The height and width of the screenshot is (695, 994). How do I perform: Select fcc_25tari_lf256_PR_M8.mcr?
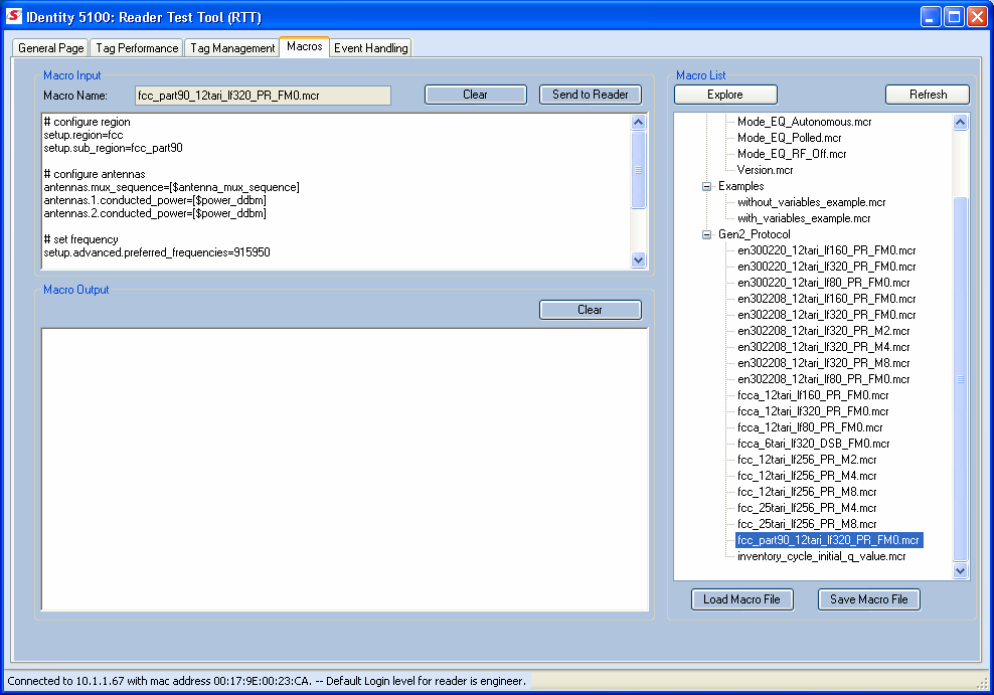tap(807, 524)
